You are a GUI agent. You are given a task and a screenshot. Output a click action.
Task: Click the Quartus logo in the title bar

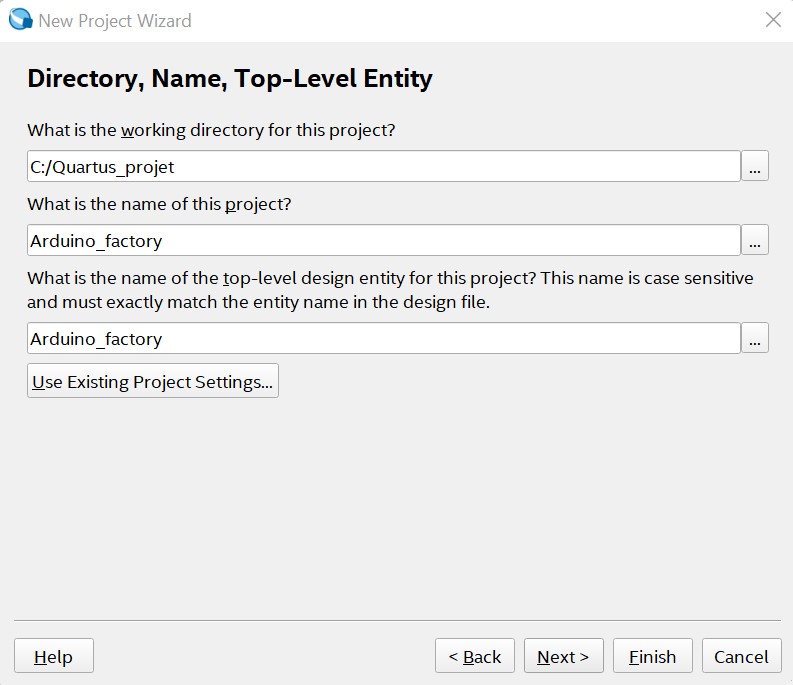(20, 20)
